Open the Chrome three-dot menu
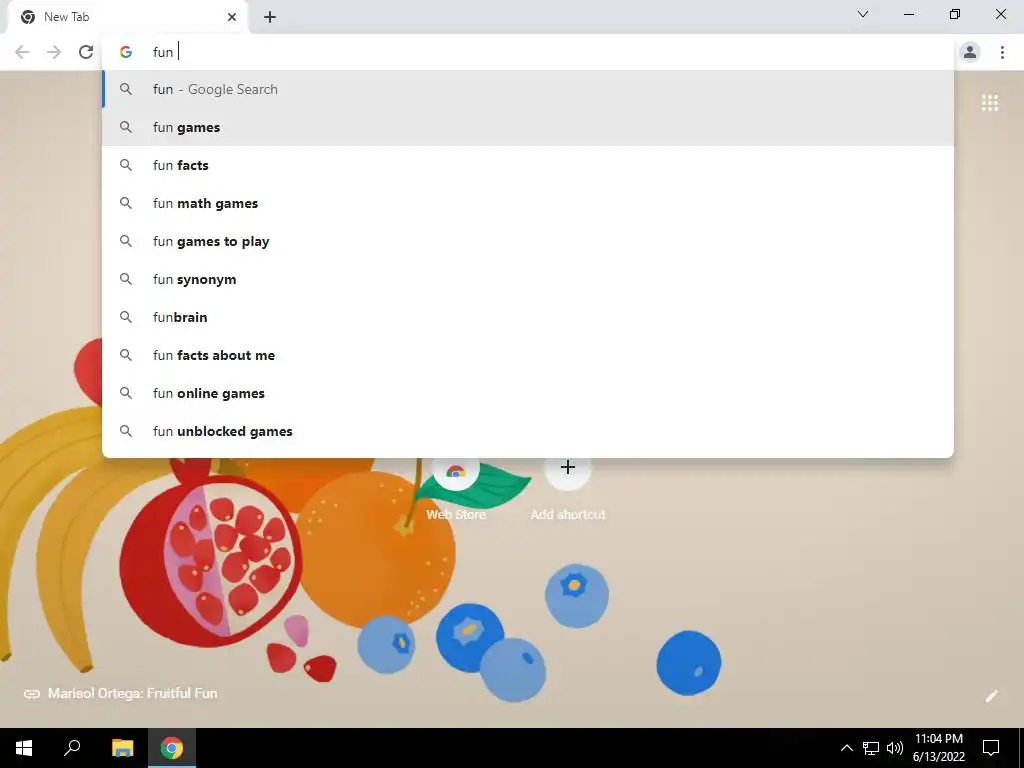 coord(1002,52)
